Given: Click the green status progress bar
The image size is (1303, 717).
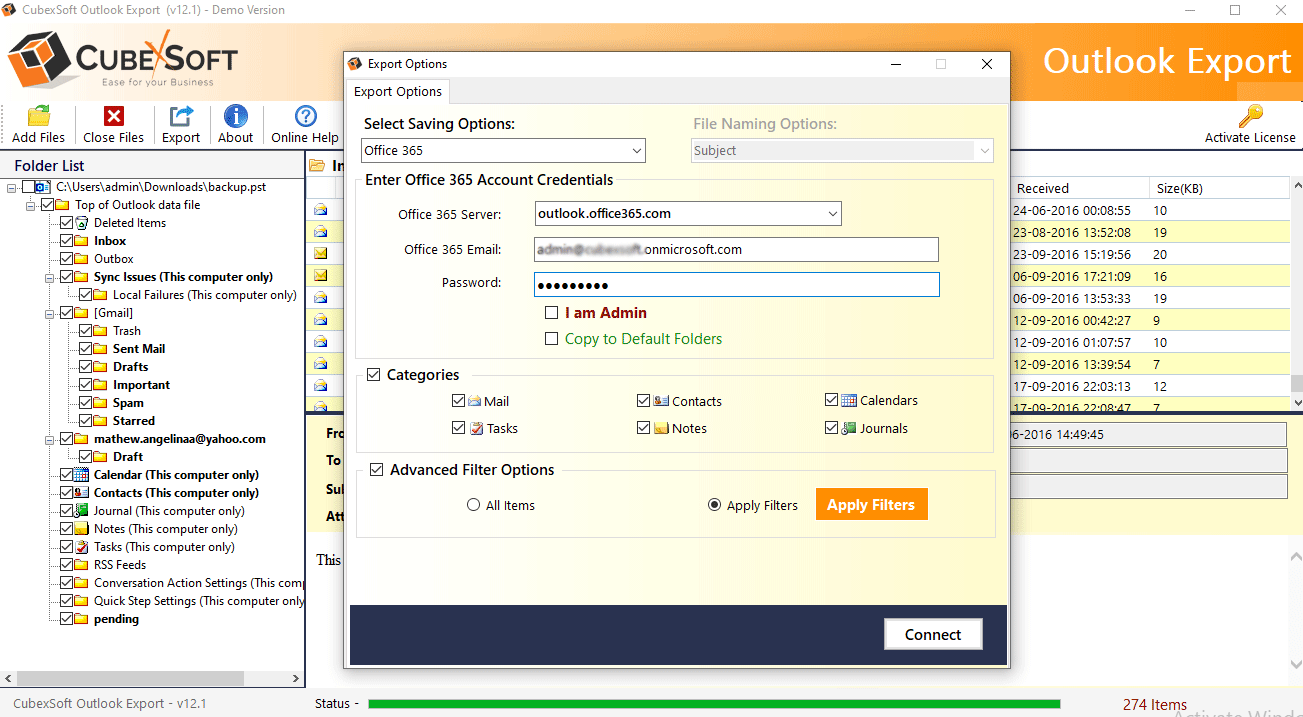Looking at the screenshot, I should click(714, 704).
